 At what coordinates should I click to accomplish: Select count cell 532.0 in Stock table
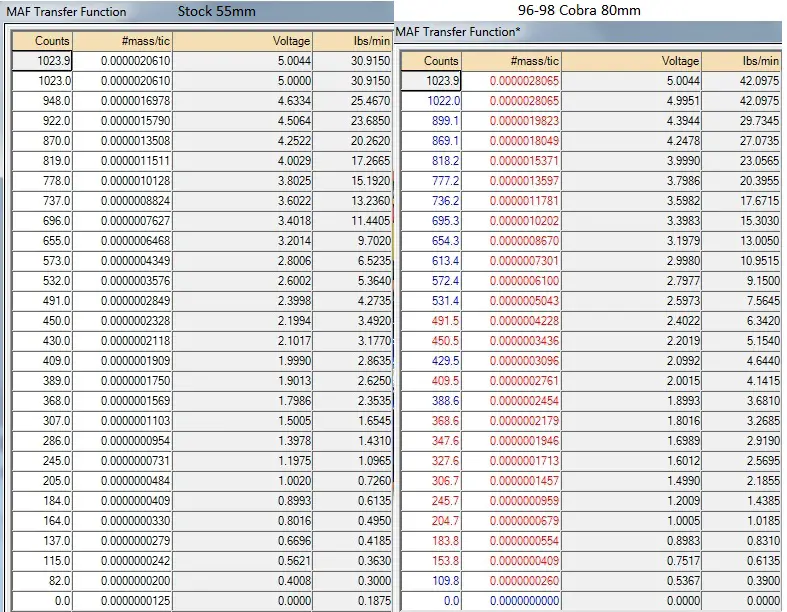[x=42, y=281]
